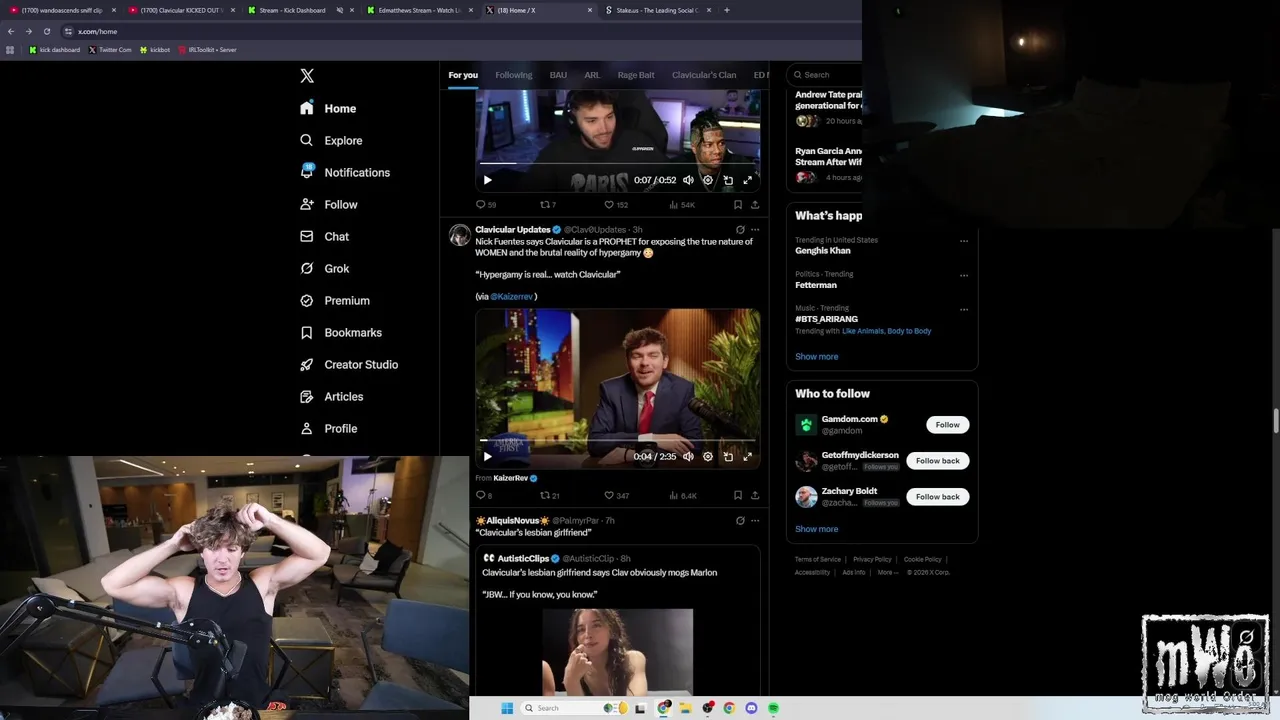
Task: Switch to the For you tab
Action: click(463, 75)
